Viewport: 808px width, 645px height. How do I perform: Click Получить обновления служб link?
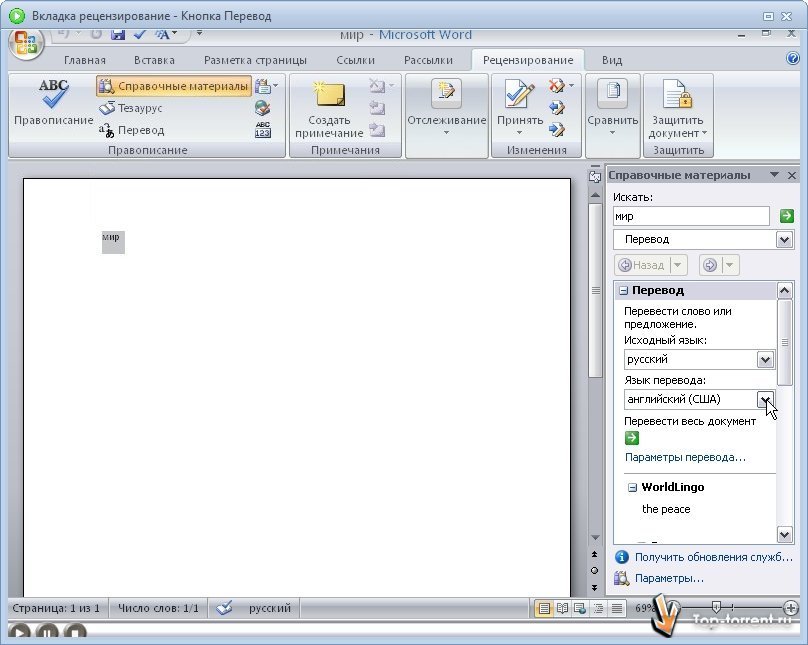[713, 557]
